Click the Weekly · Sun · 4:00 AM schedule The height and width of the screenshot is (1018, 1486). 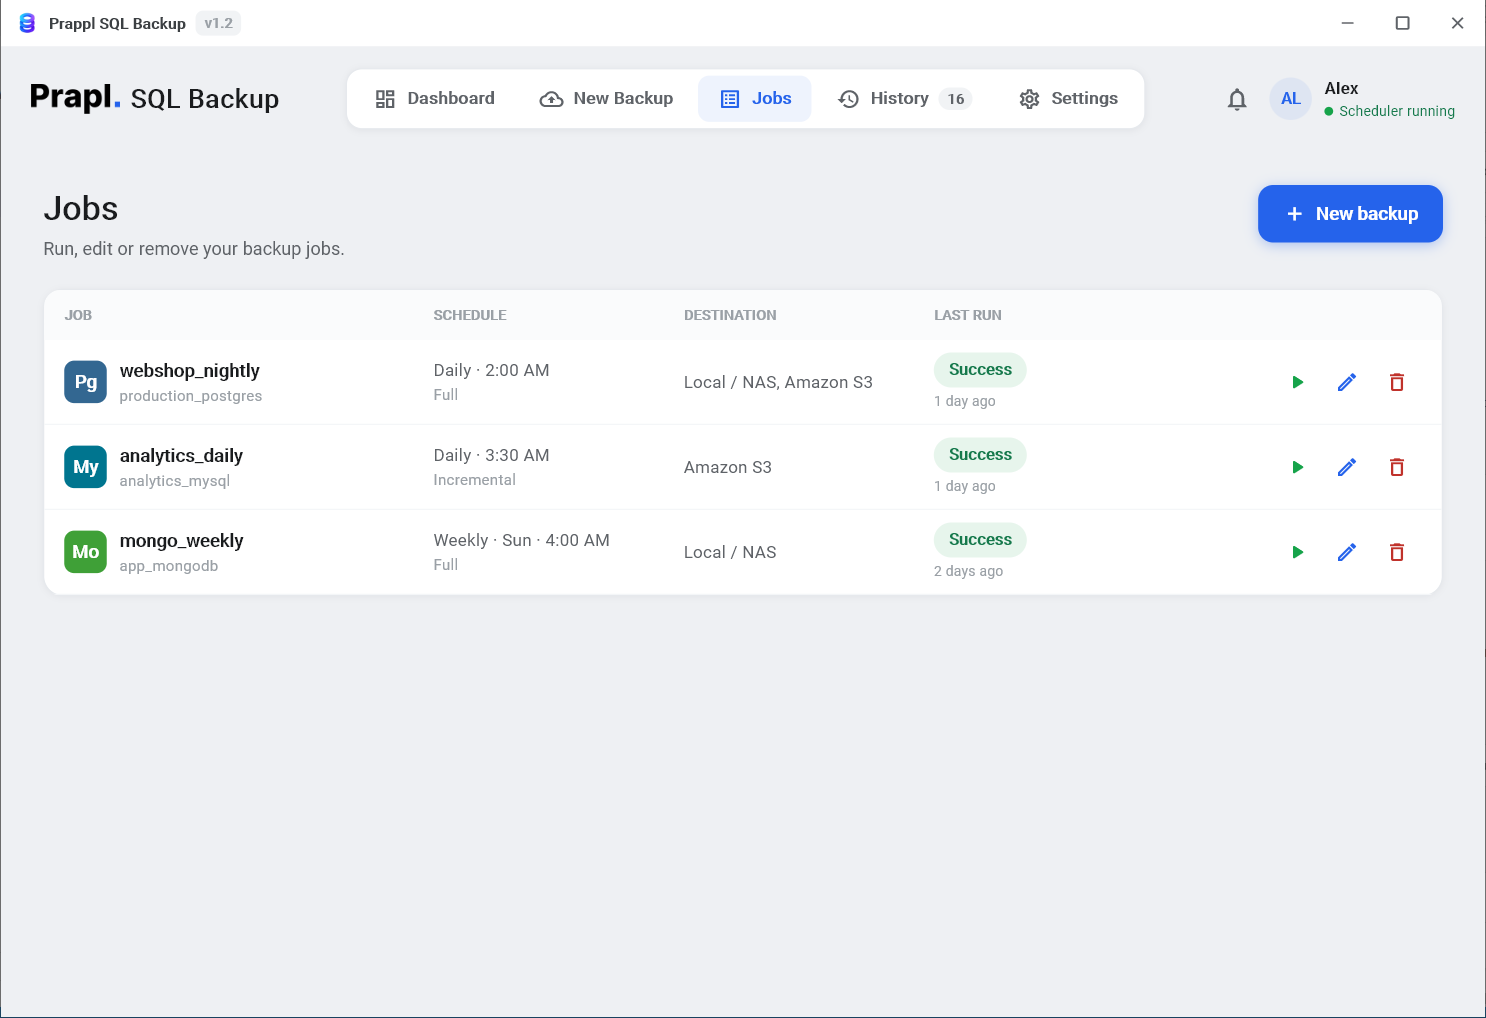tap(521, 540)
